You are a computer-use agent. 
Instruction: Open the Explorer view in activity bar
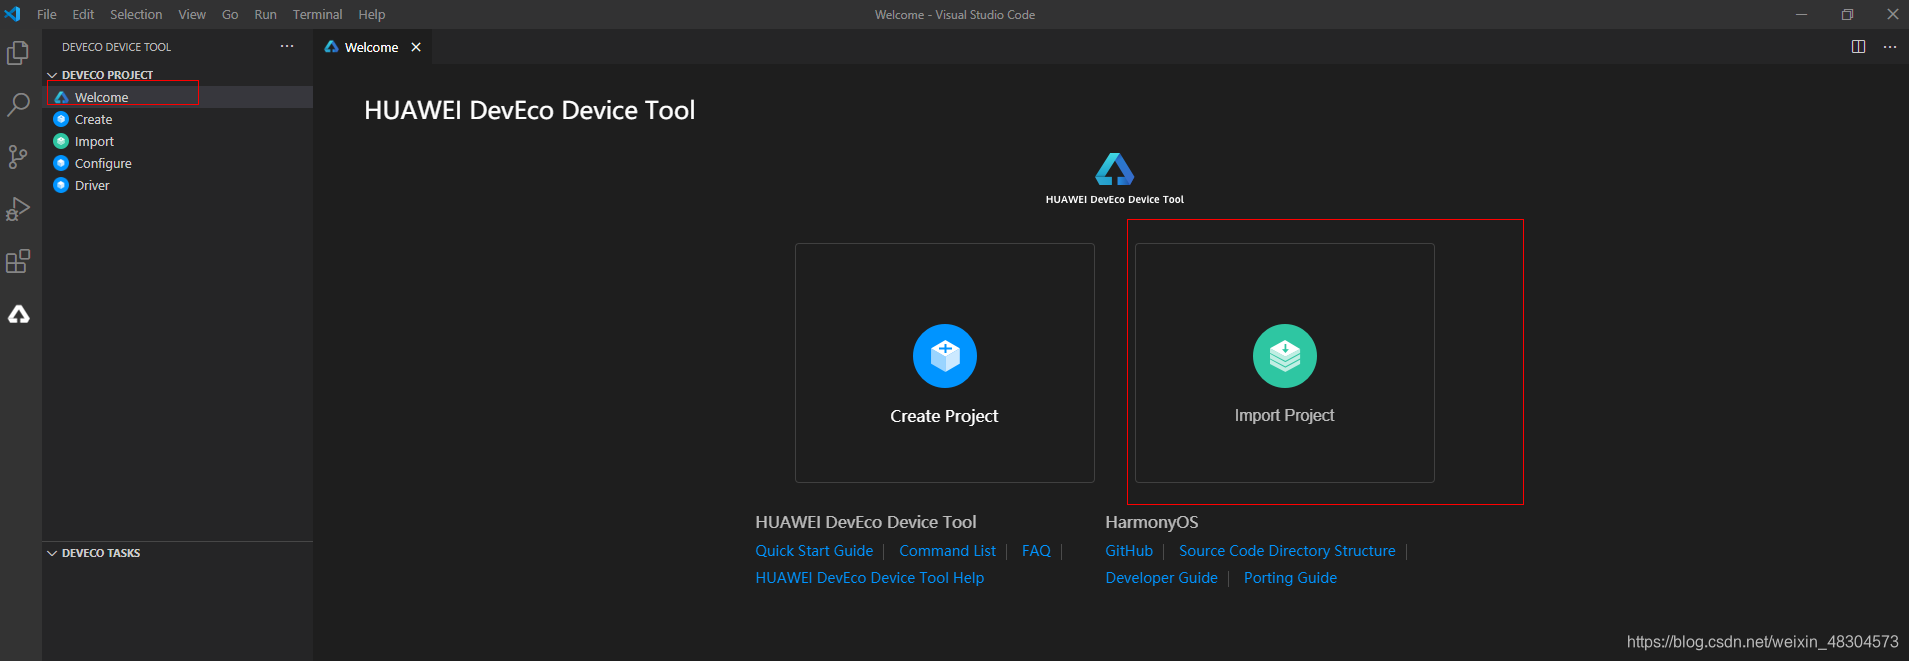[18, 52]
